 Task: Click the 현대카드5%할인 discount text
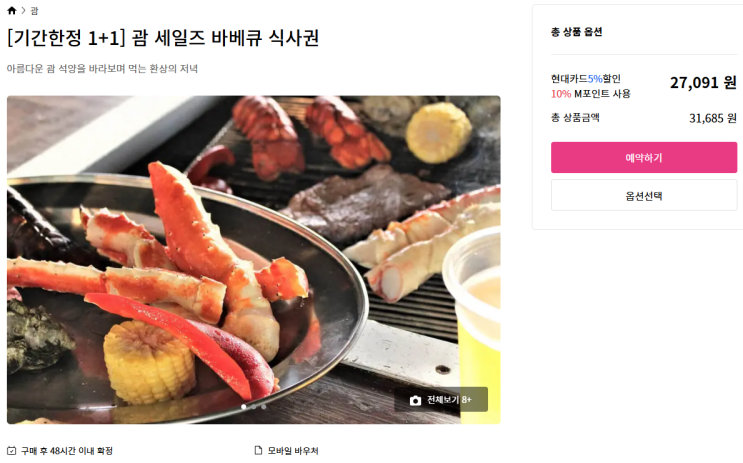click(x=586, y=79)
